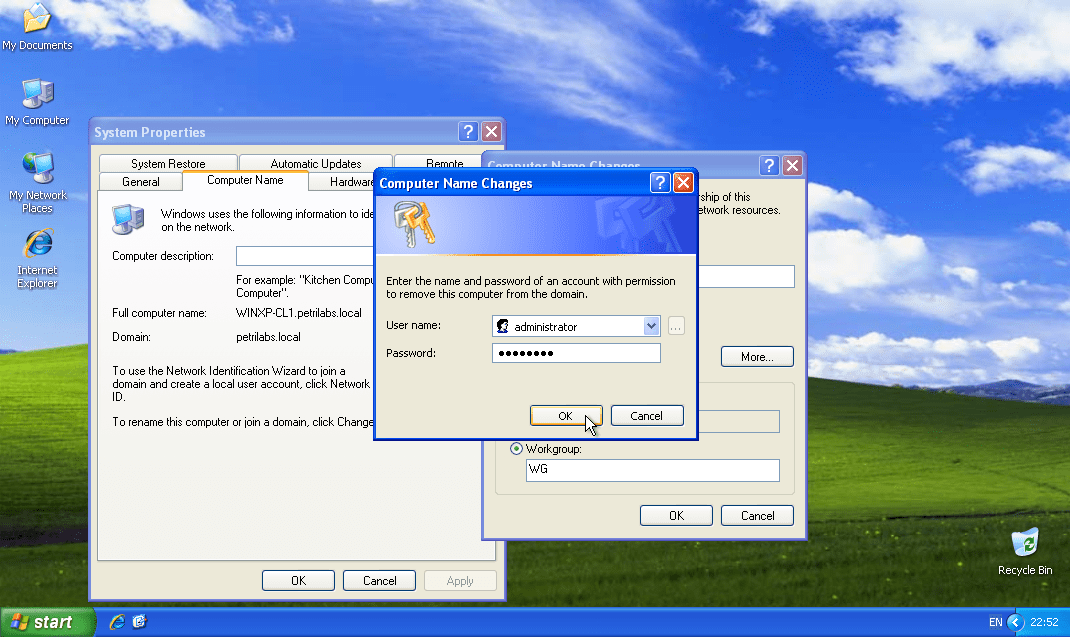
Task: Click the help button on System Properties
Action: 468,132
